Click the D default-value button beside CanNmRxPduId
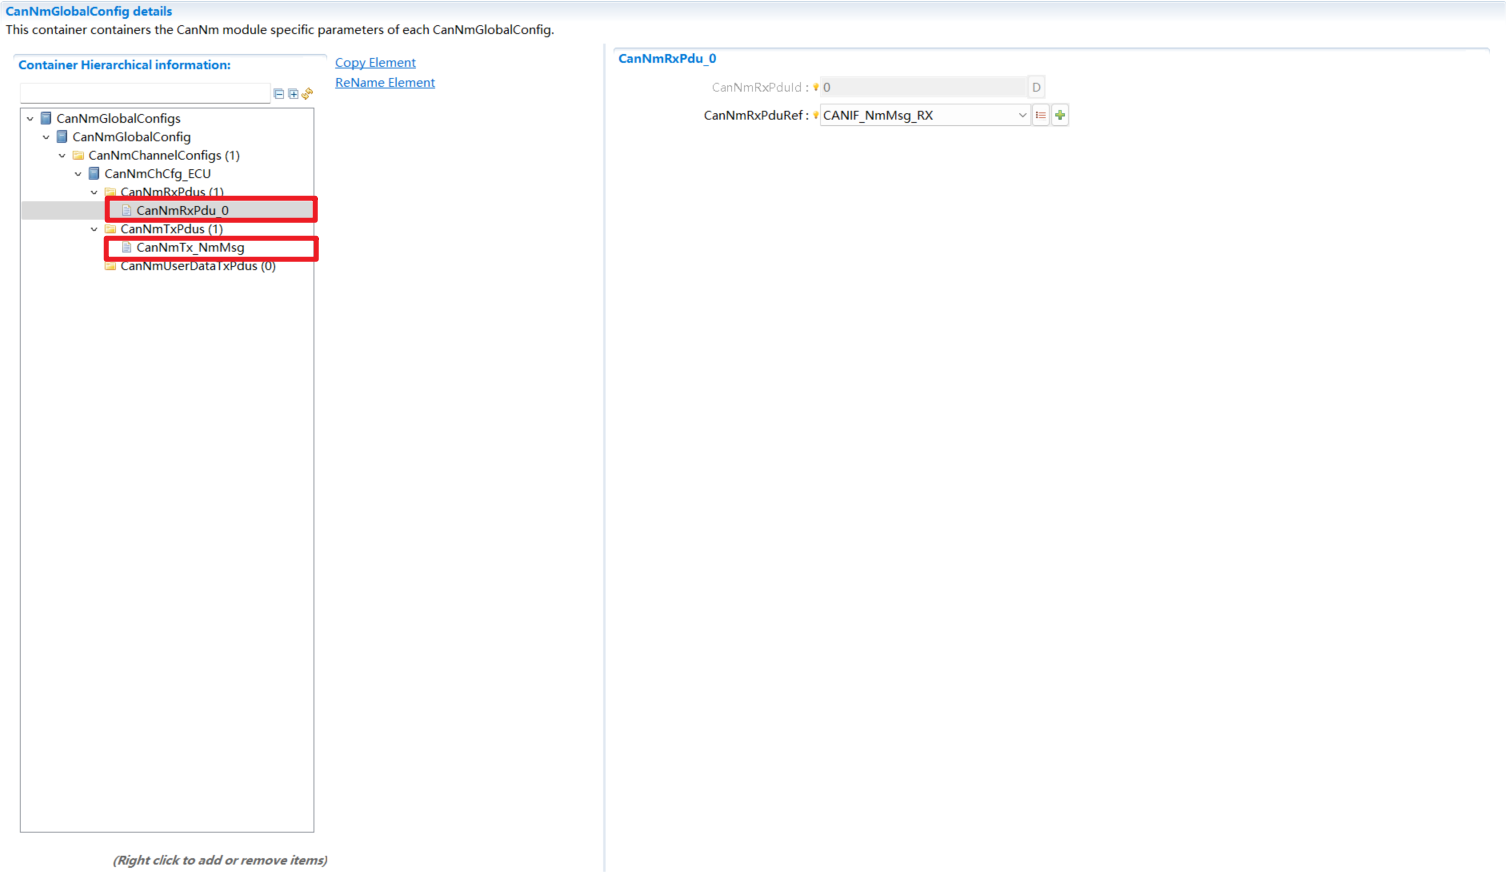1506x874 pixels. (1036, 86)
